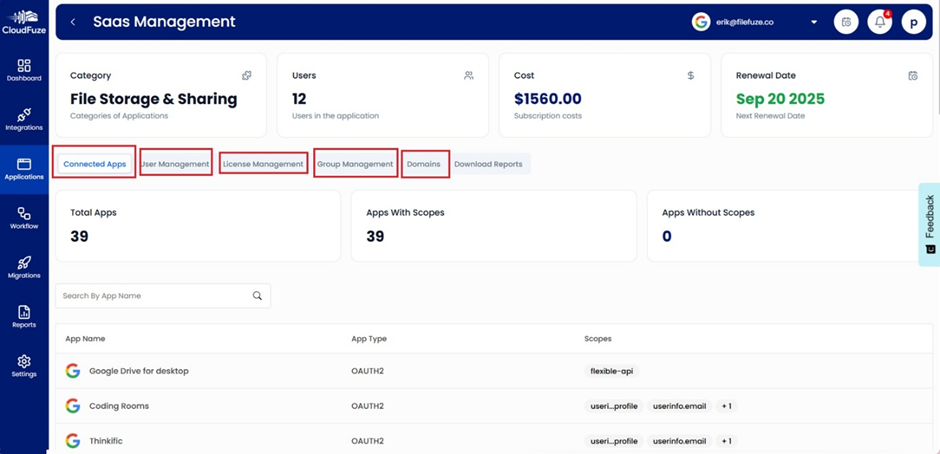Click the puzzle icon on Category card
Image resolution: width=940 pixels, height=454 pixels.
click(x=246, y=76)
